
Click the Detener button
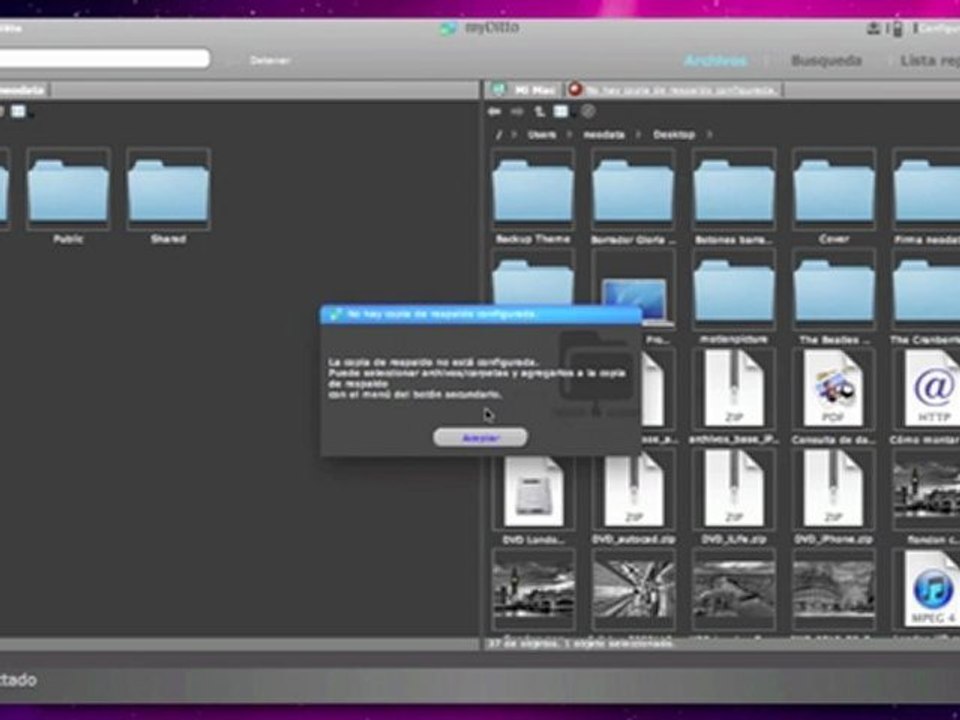270,60
